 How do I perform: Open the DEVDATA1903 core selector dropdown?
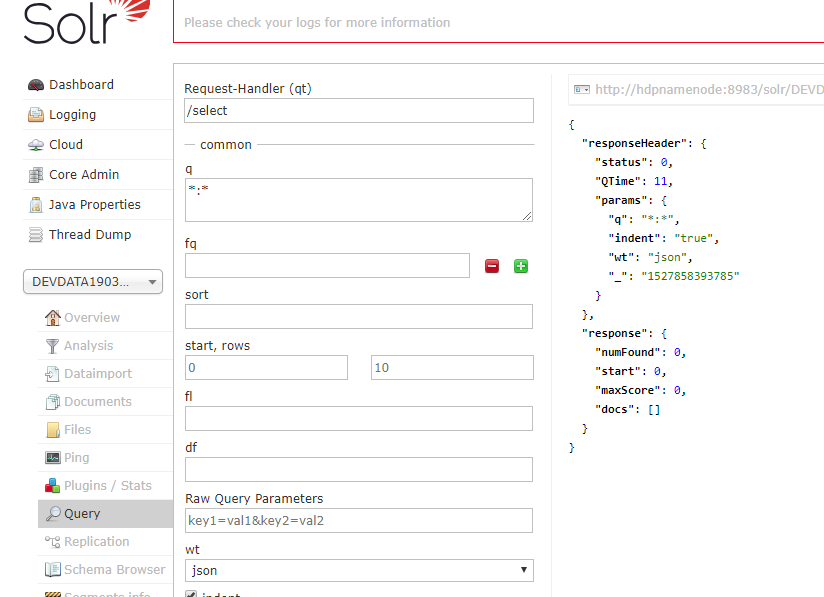coord(92,282)
